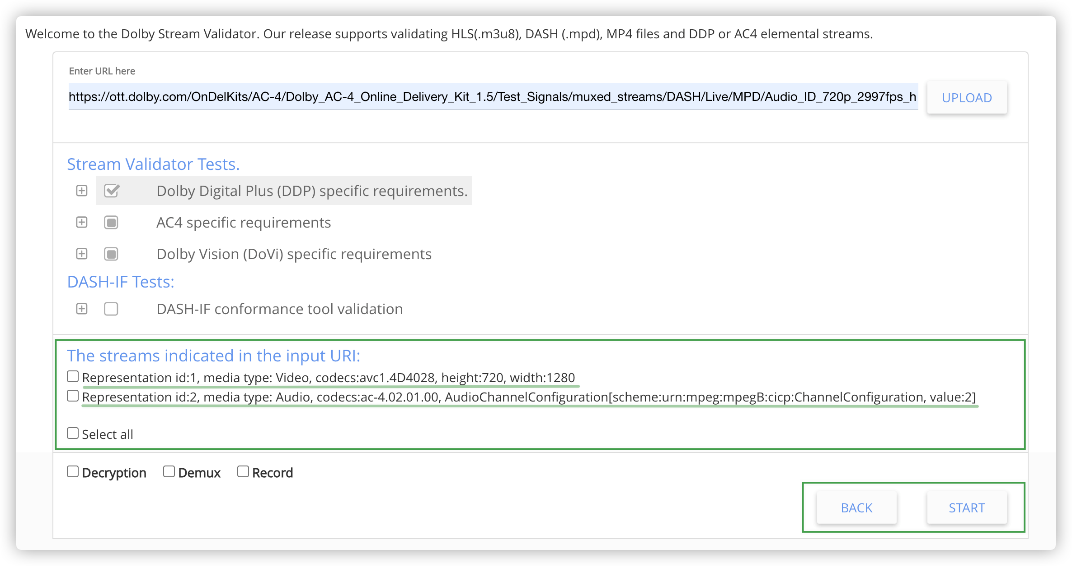Expand the DASH-IF conformance tool node
1072x566 pixels.
coord(82,309)
